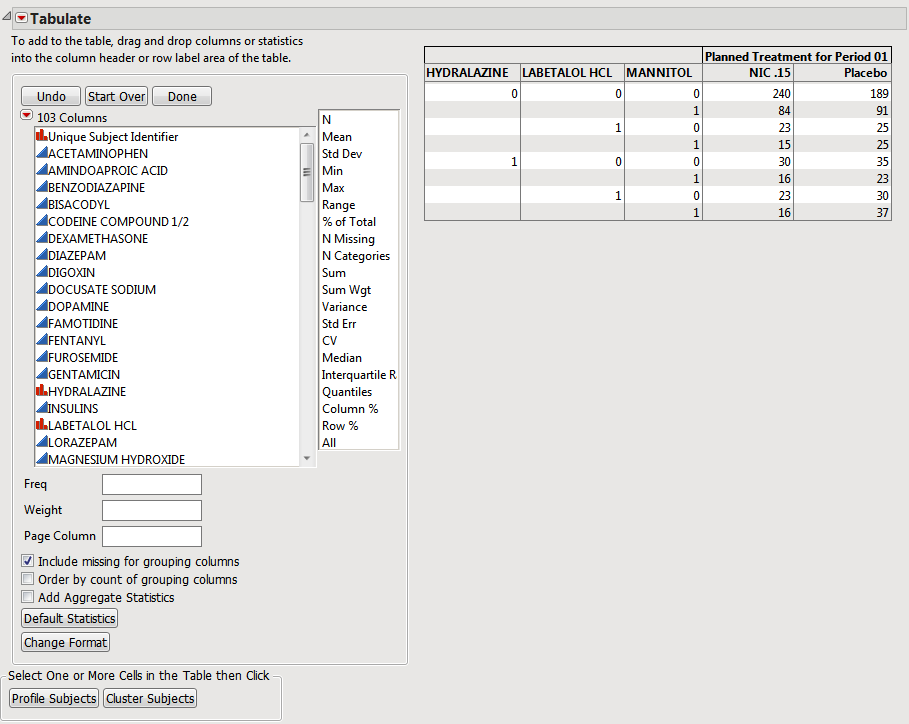Collapse the Tabulate report using the disclosure triangle
This screenshot has height=724, width=909.
7,18
